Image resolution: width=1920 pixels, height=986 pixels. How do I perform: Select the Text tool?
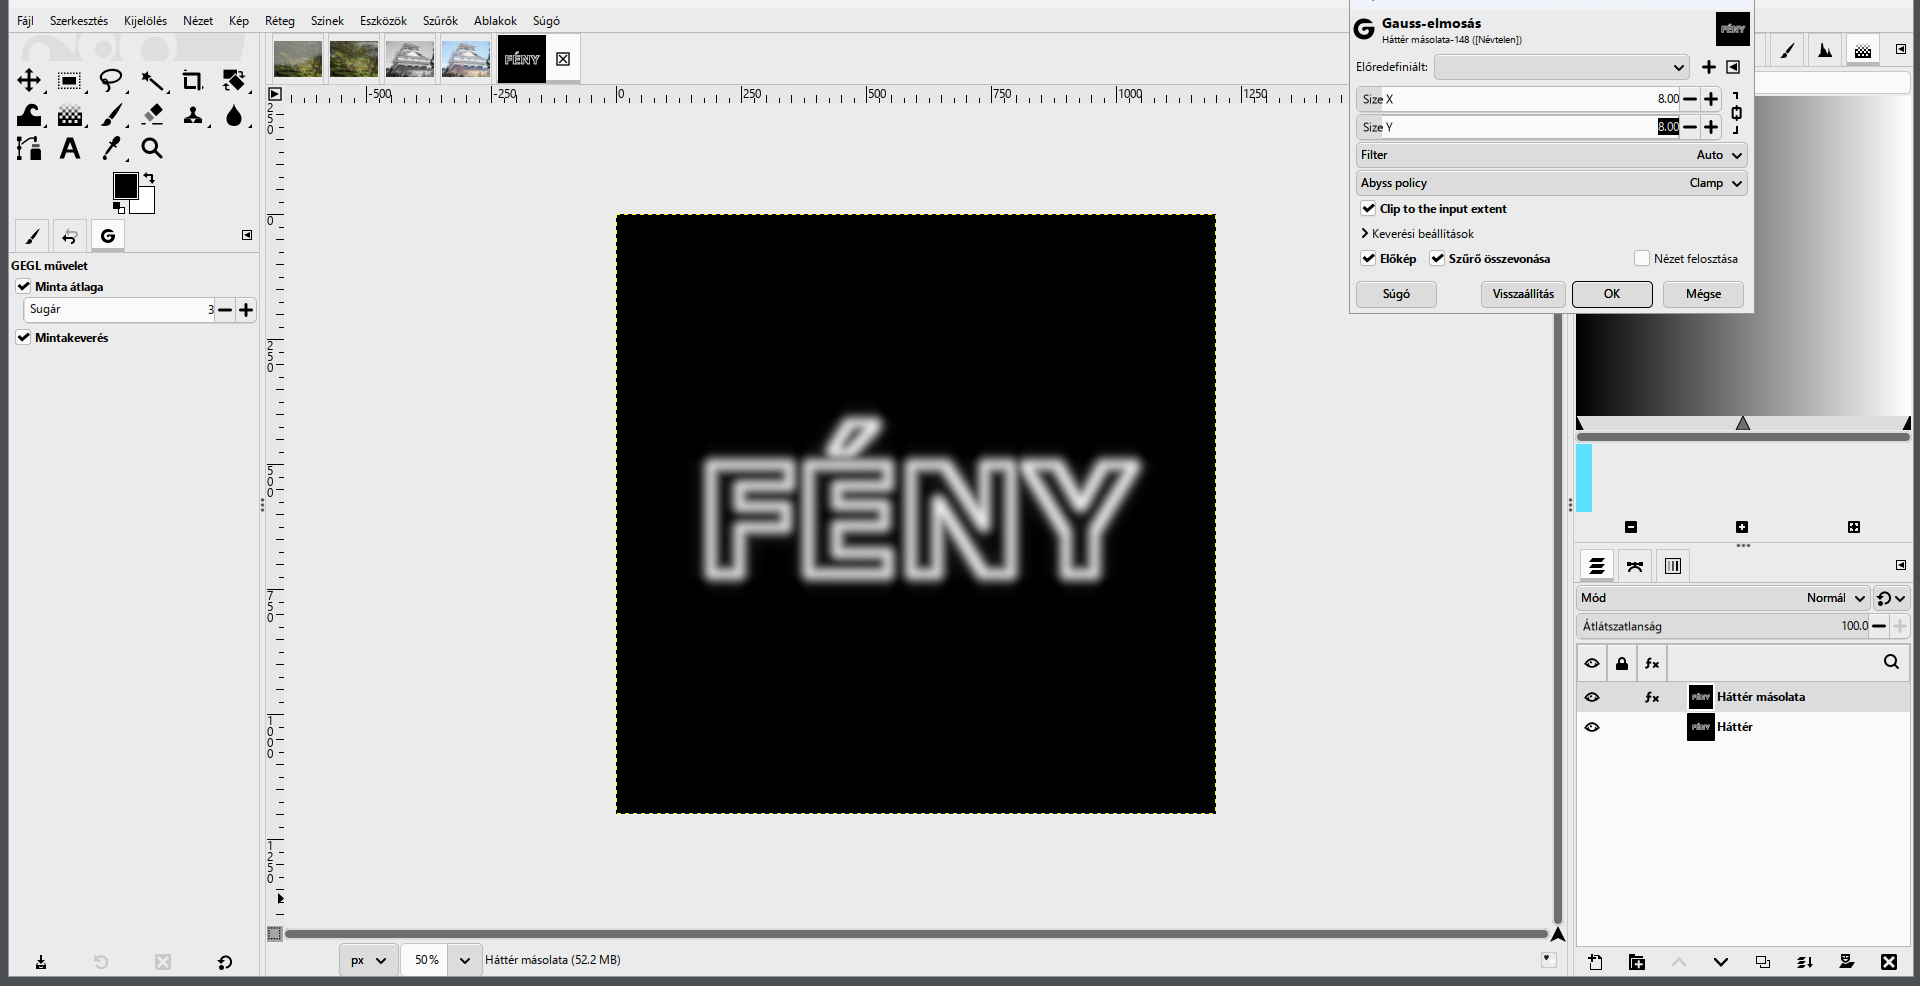point(70,149)
